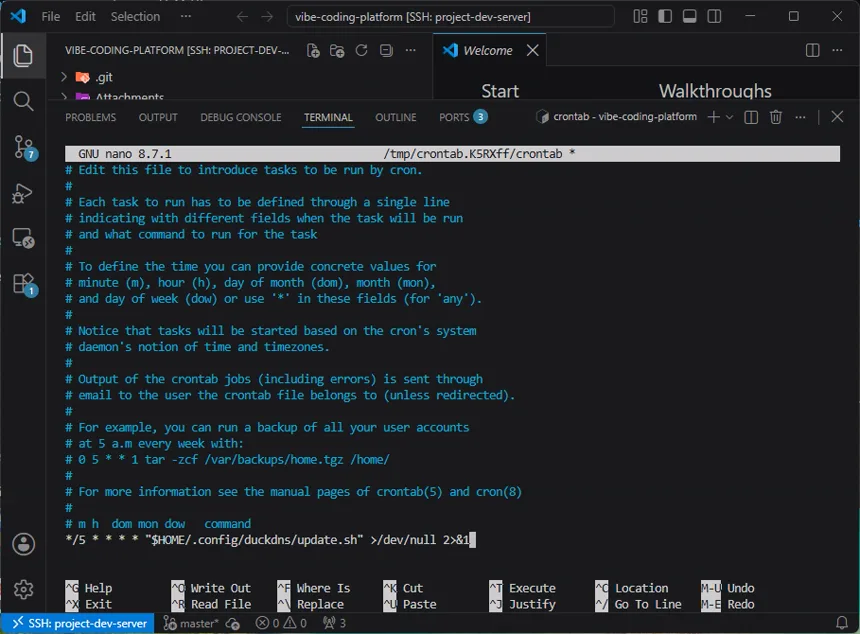Open the launch profile dropdown next to plus
The image size is (860, 634).
click(729, 117)
